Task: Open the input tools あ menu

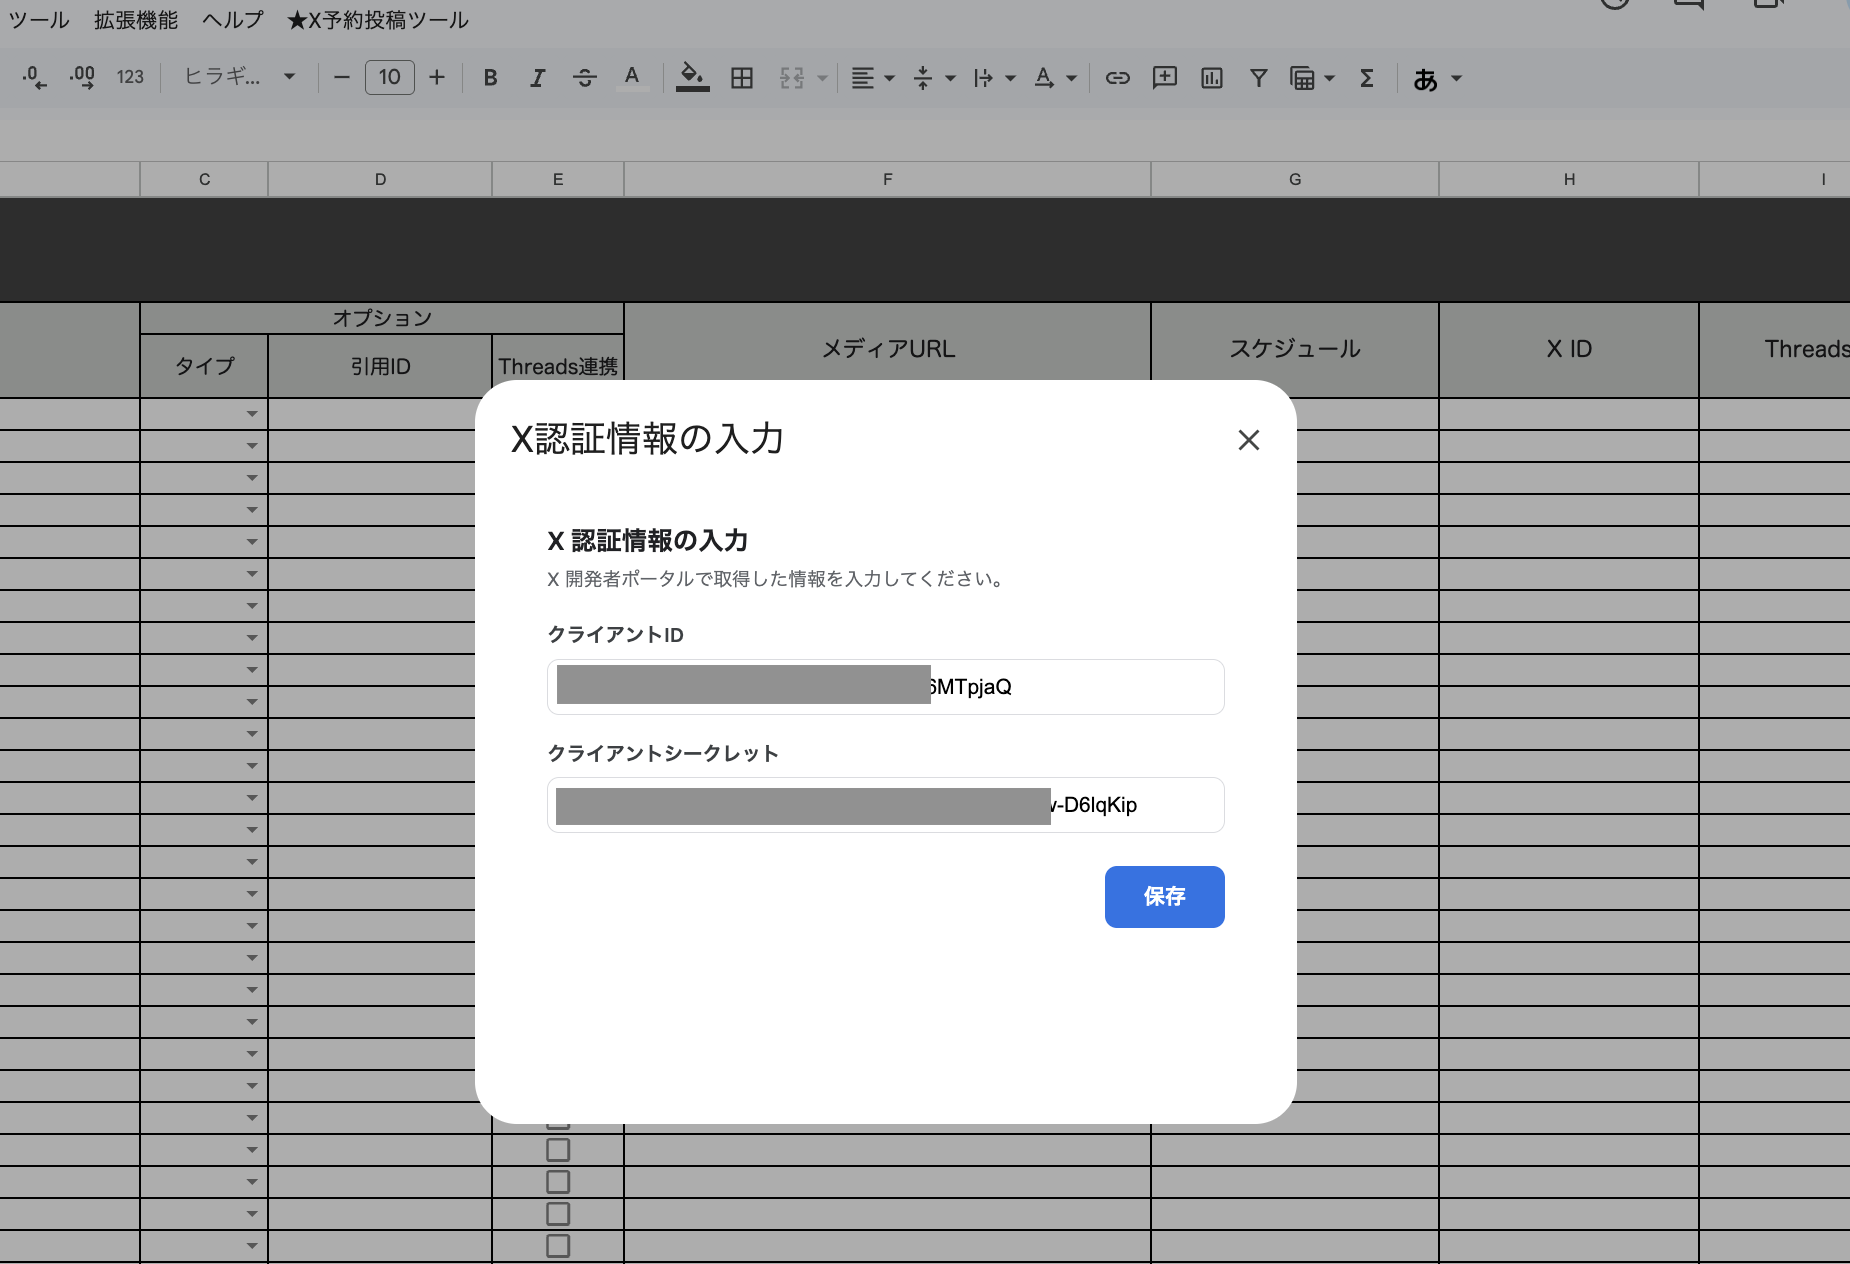Action: (x=1437, y=78)
